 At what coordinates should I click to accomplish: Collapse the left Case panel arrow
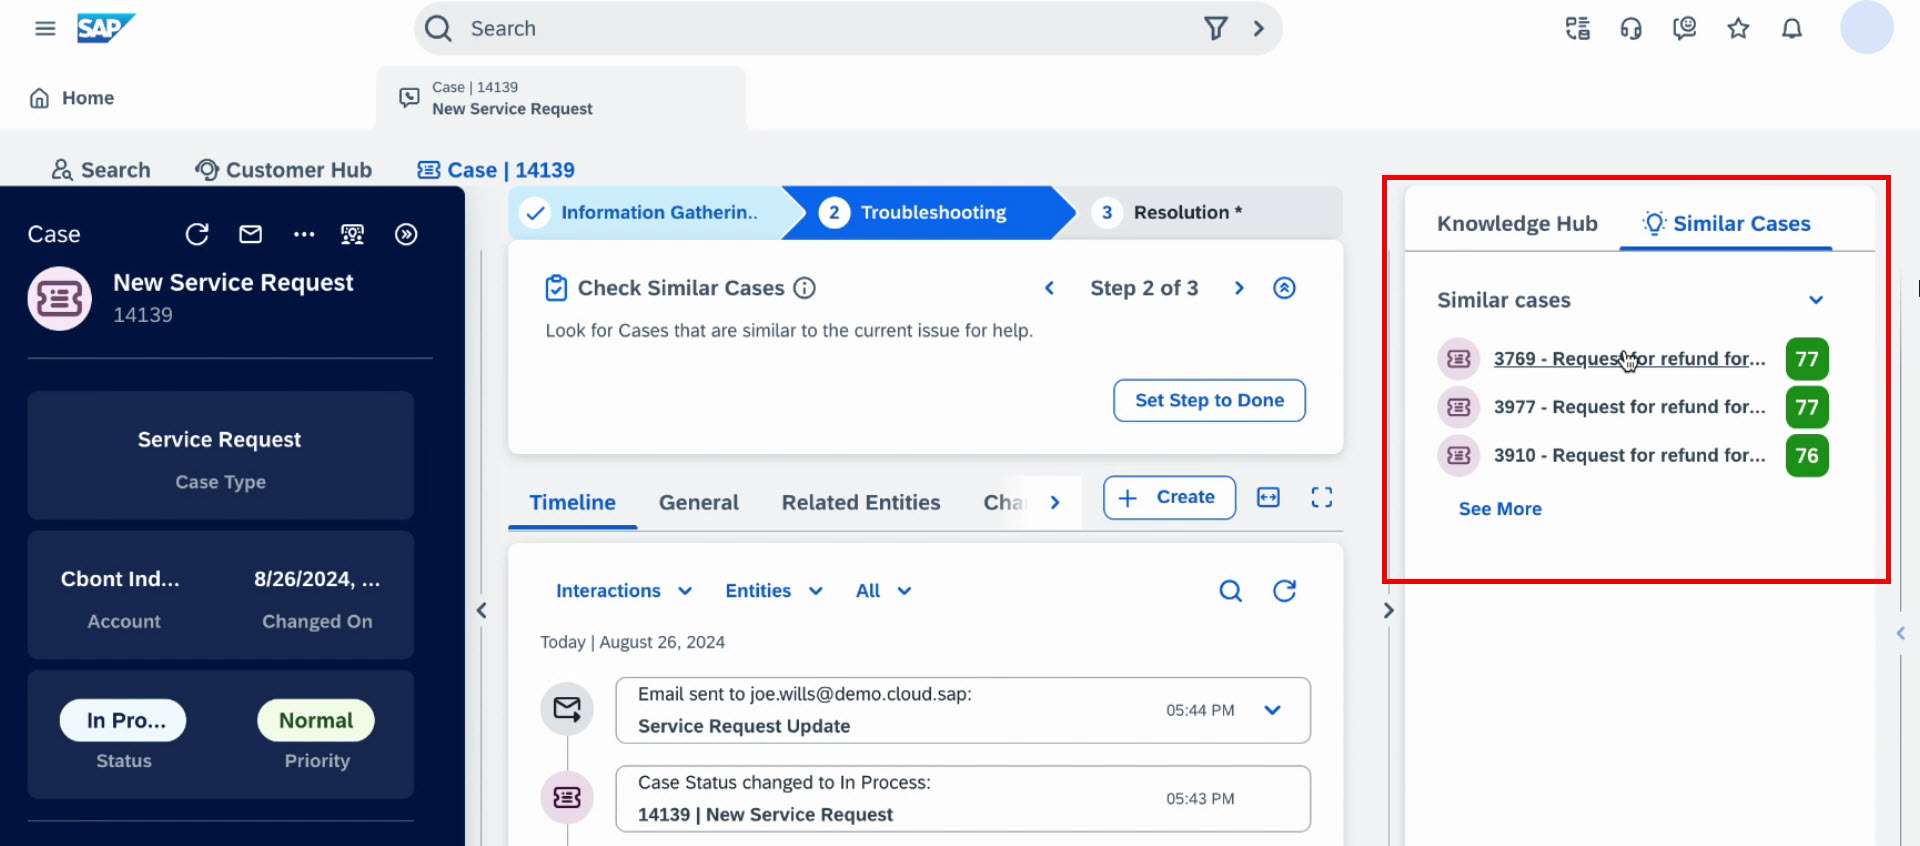pyautogui.click(x=481, y=610)
